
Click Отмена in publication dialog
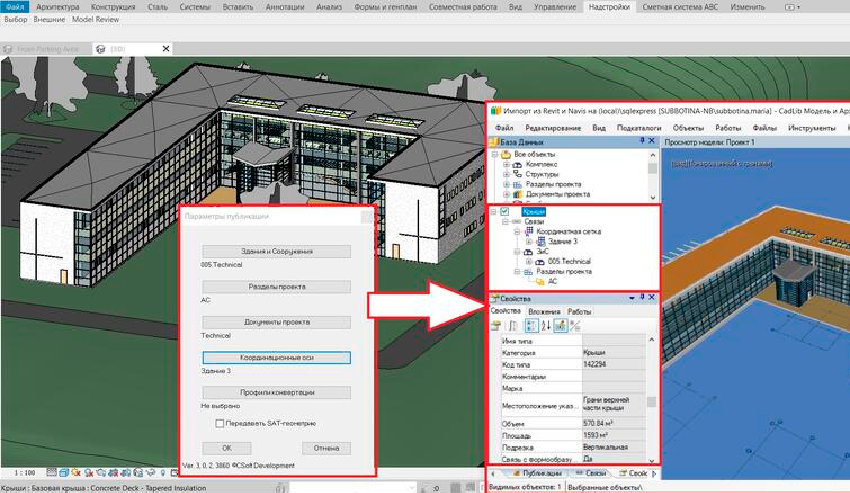coord(326,448)
